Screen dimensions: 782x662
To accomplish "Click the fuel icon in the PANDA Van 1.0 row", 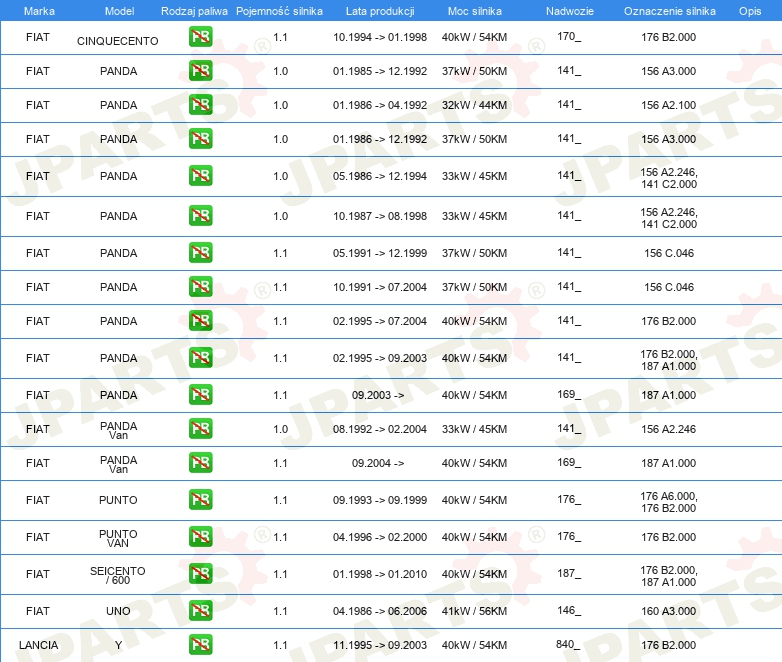I will click(200, 429).
